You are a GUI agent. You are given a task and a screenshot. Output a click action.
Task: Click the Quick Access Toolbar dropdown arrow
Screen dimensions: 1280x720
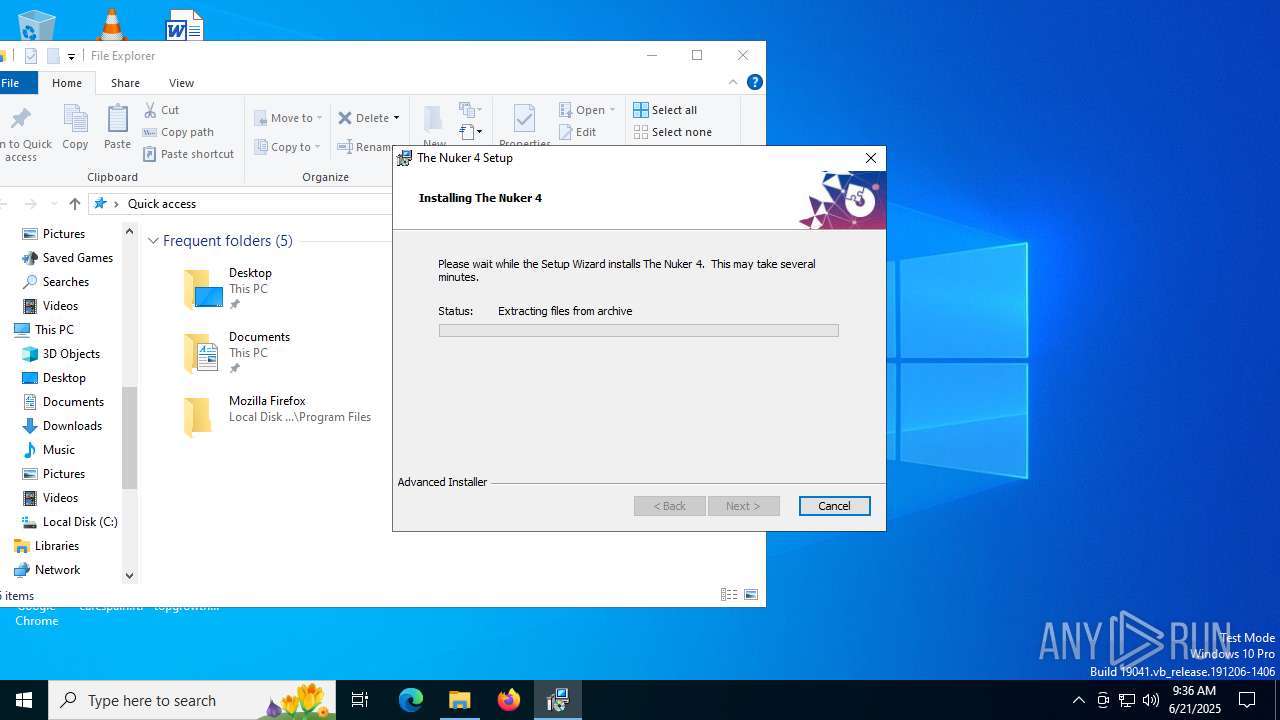pyautogui.click(x=71, y=57)
